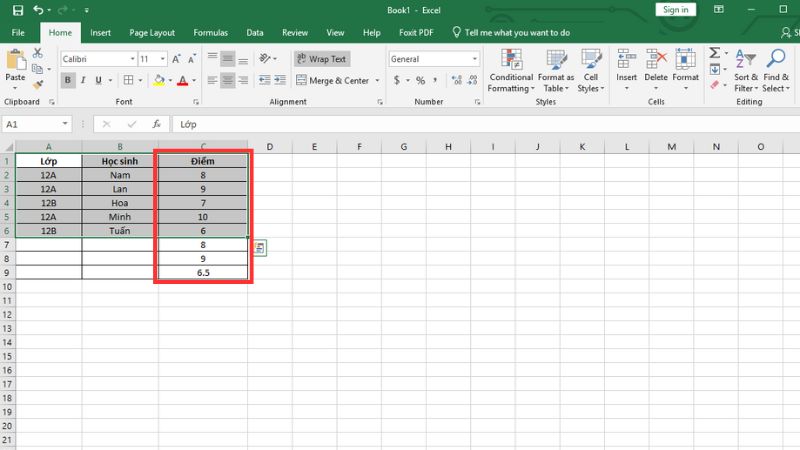The height and width of the screenshot is (450, 800).
Task: Click the Fill Color paint bucket
Action: 158,80
